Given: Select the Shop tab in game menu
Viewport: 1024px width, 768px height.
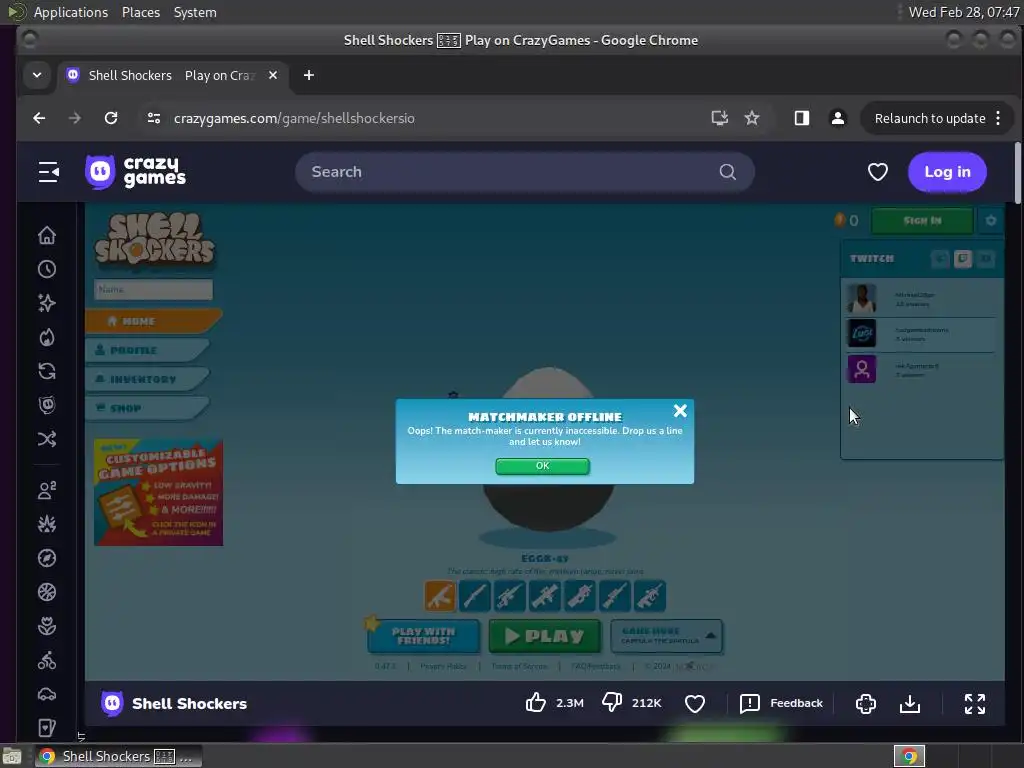Looking at the screenshot, I should click(x=147, y=408).
